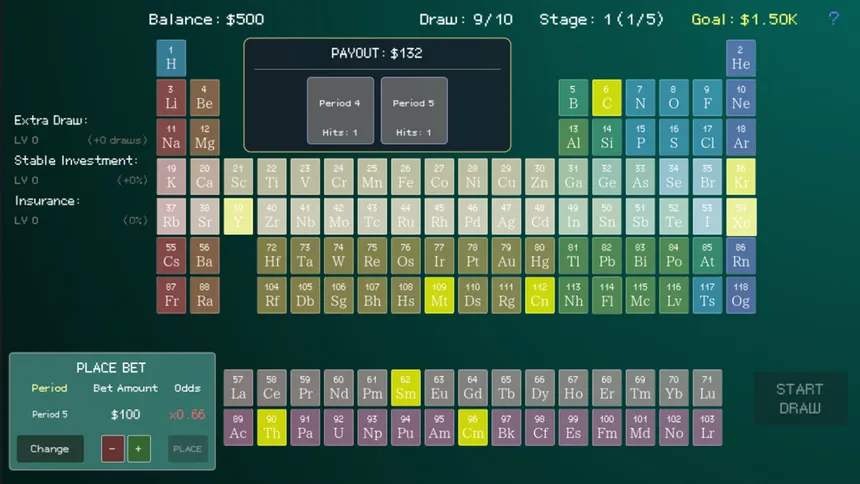Select the Hydrogen element tile
This screenshot has width=860, height=484.
[x=171, y=58]
